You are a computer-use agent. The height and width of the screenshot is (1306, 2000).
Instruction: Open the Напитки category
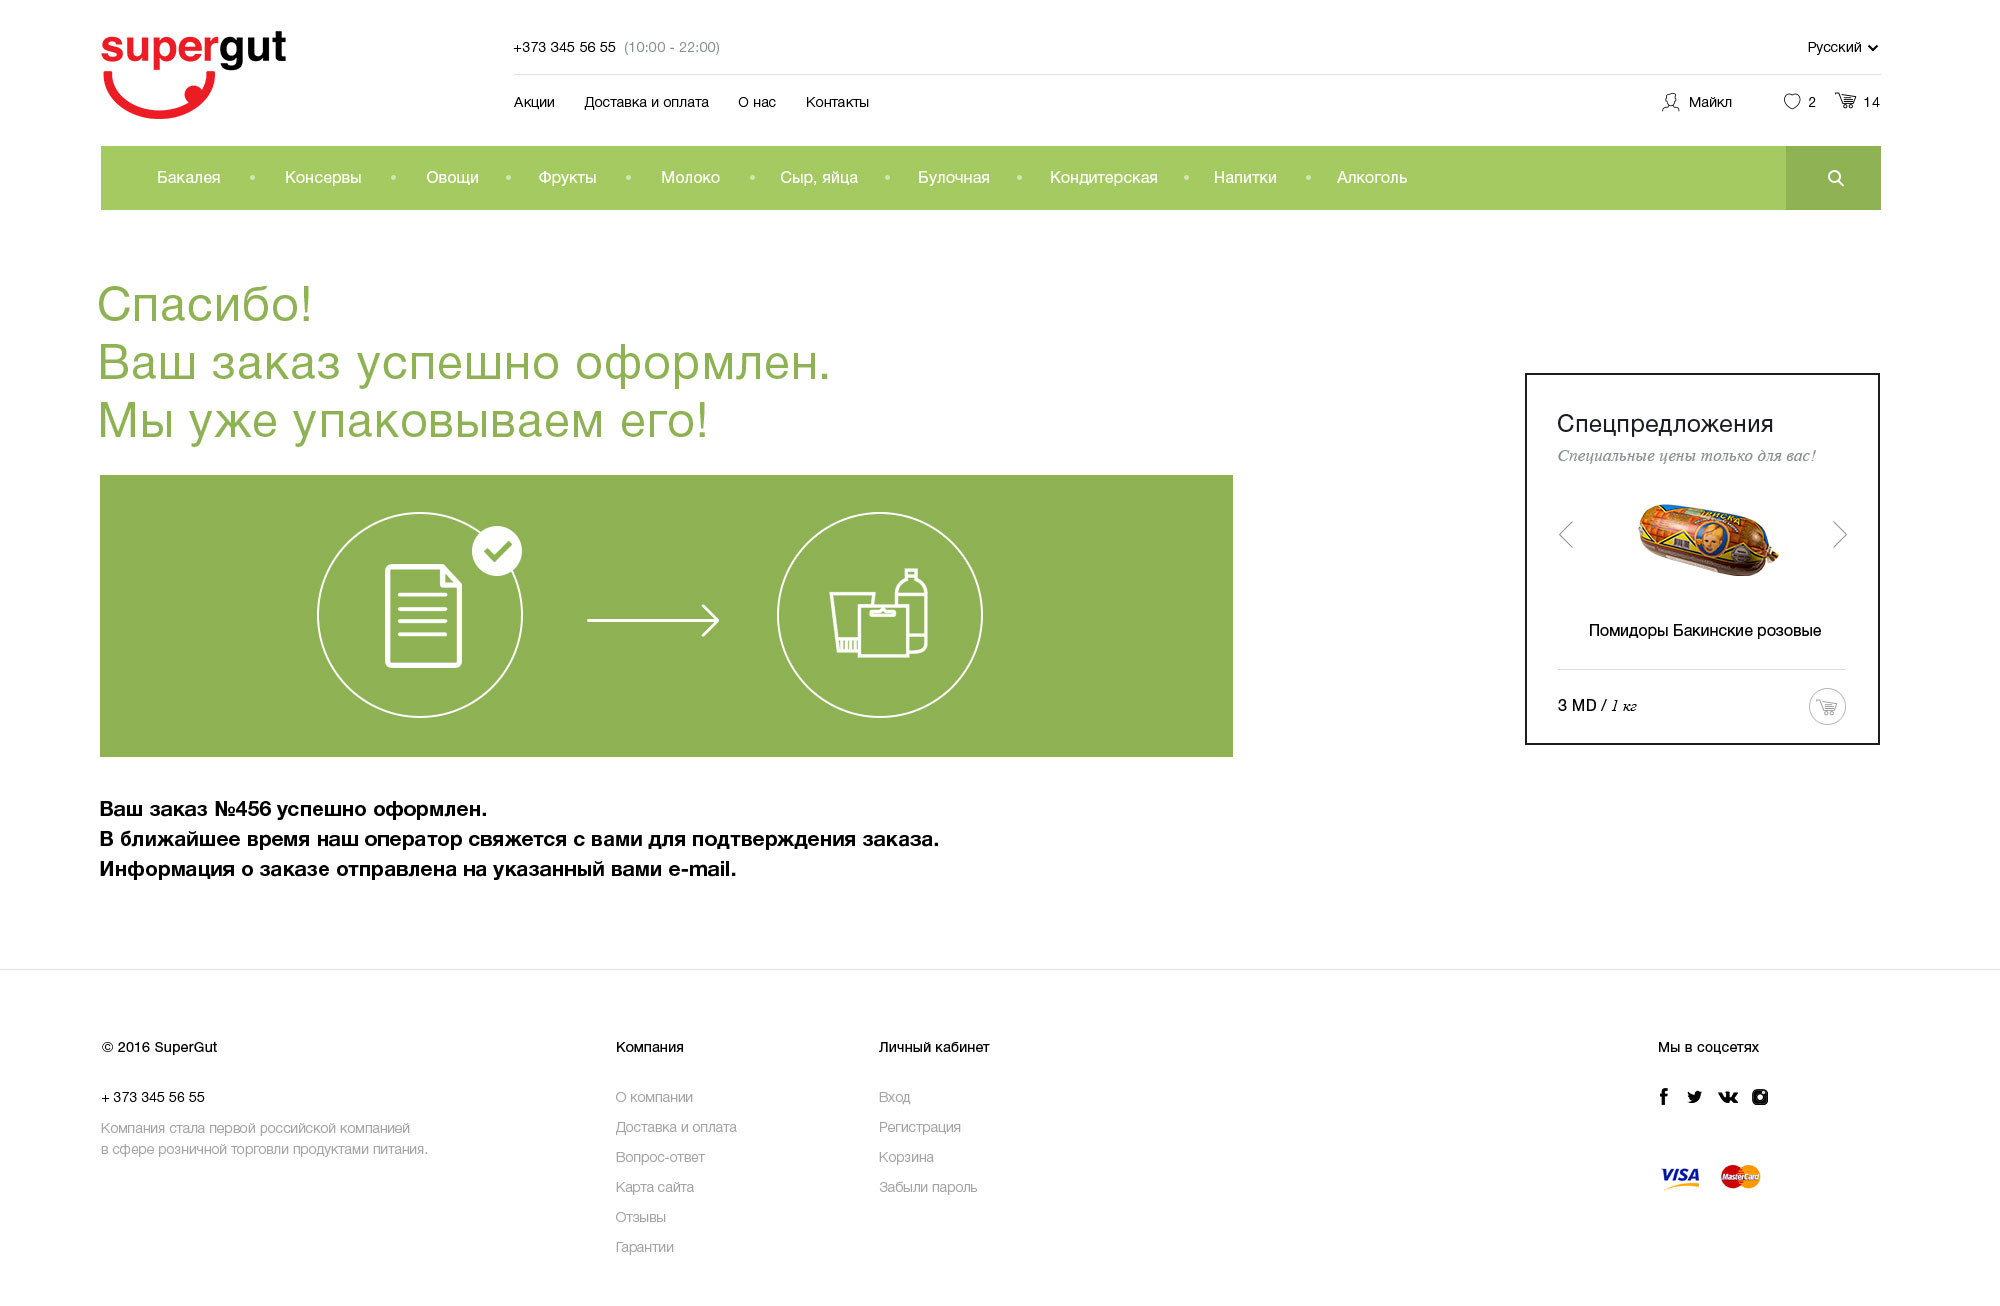click(1245, 178)
